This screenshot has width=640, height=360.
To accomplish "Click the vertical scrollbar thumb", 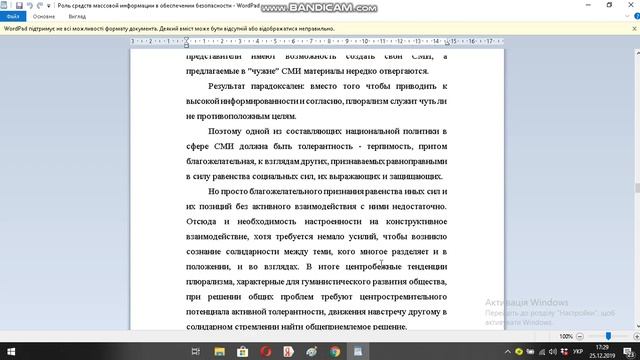I will click(x=637, y=188).
